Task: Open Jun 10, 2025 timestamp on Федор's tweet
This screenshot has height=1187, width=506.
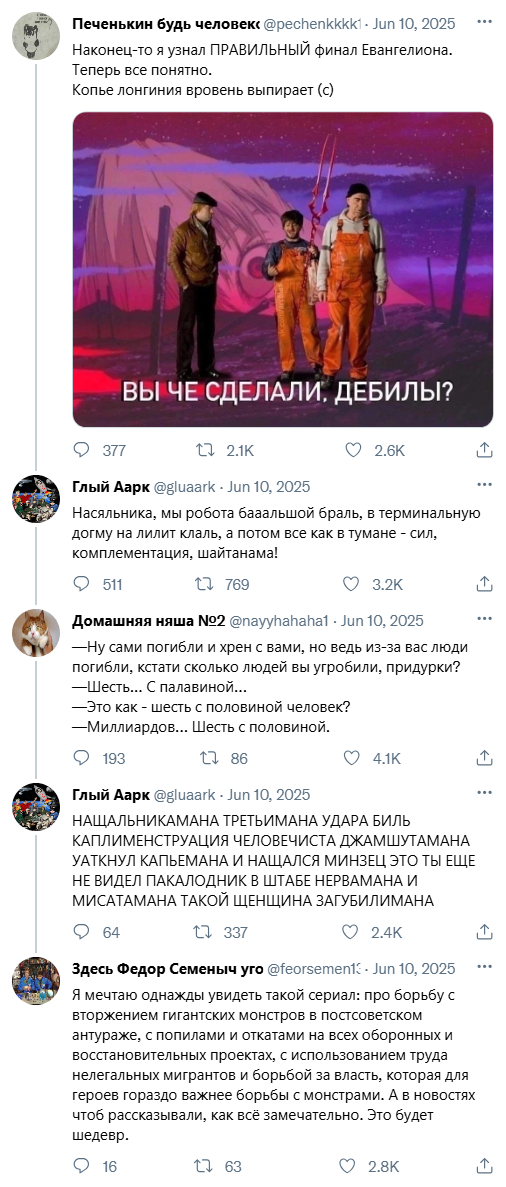Action: (414, 969)
